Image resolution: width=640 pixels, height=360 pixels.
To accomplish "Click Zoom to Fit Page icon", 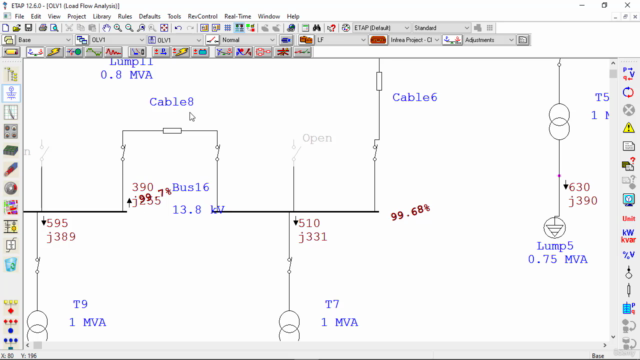I will click(164, 28).
